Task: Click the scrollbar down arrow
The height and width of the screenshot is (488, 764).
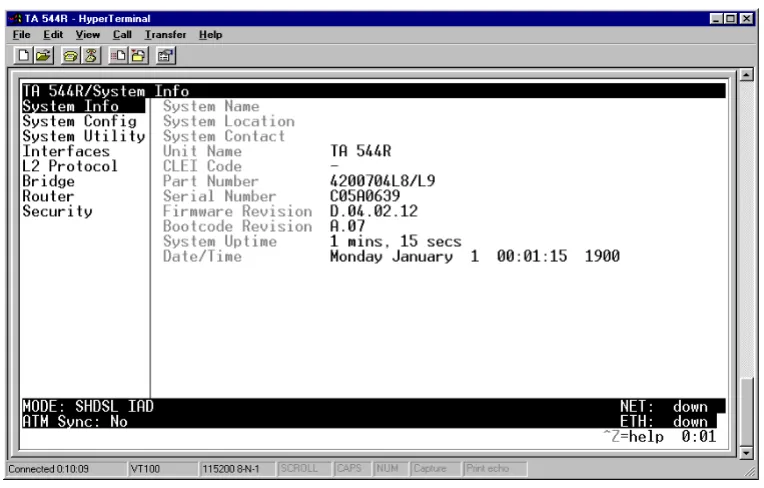Action: 746,453
